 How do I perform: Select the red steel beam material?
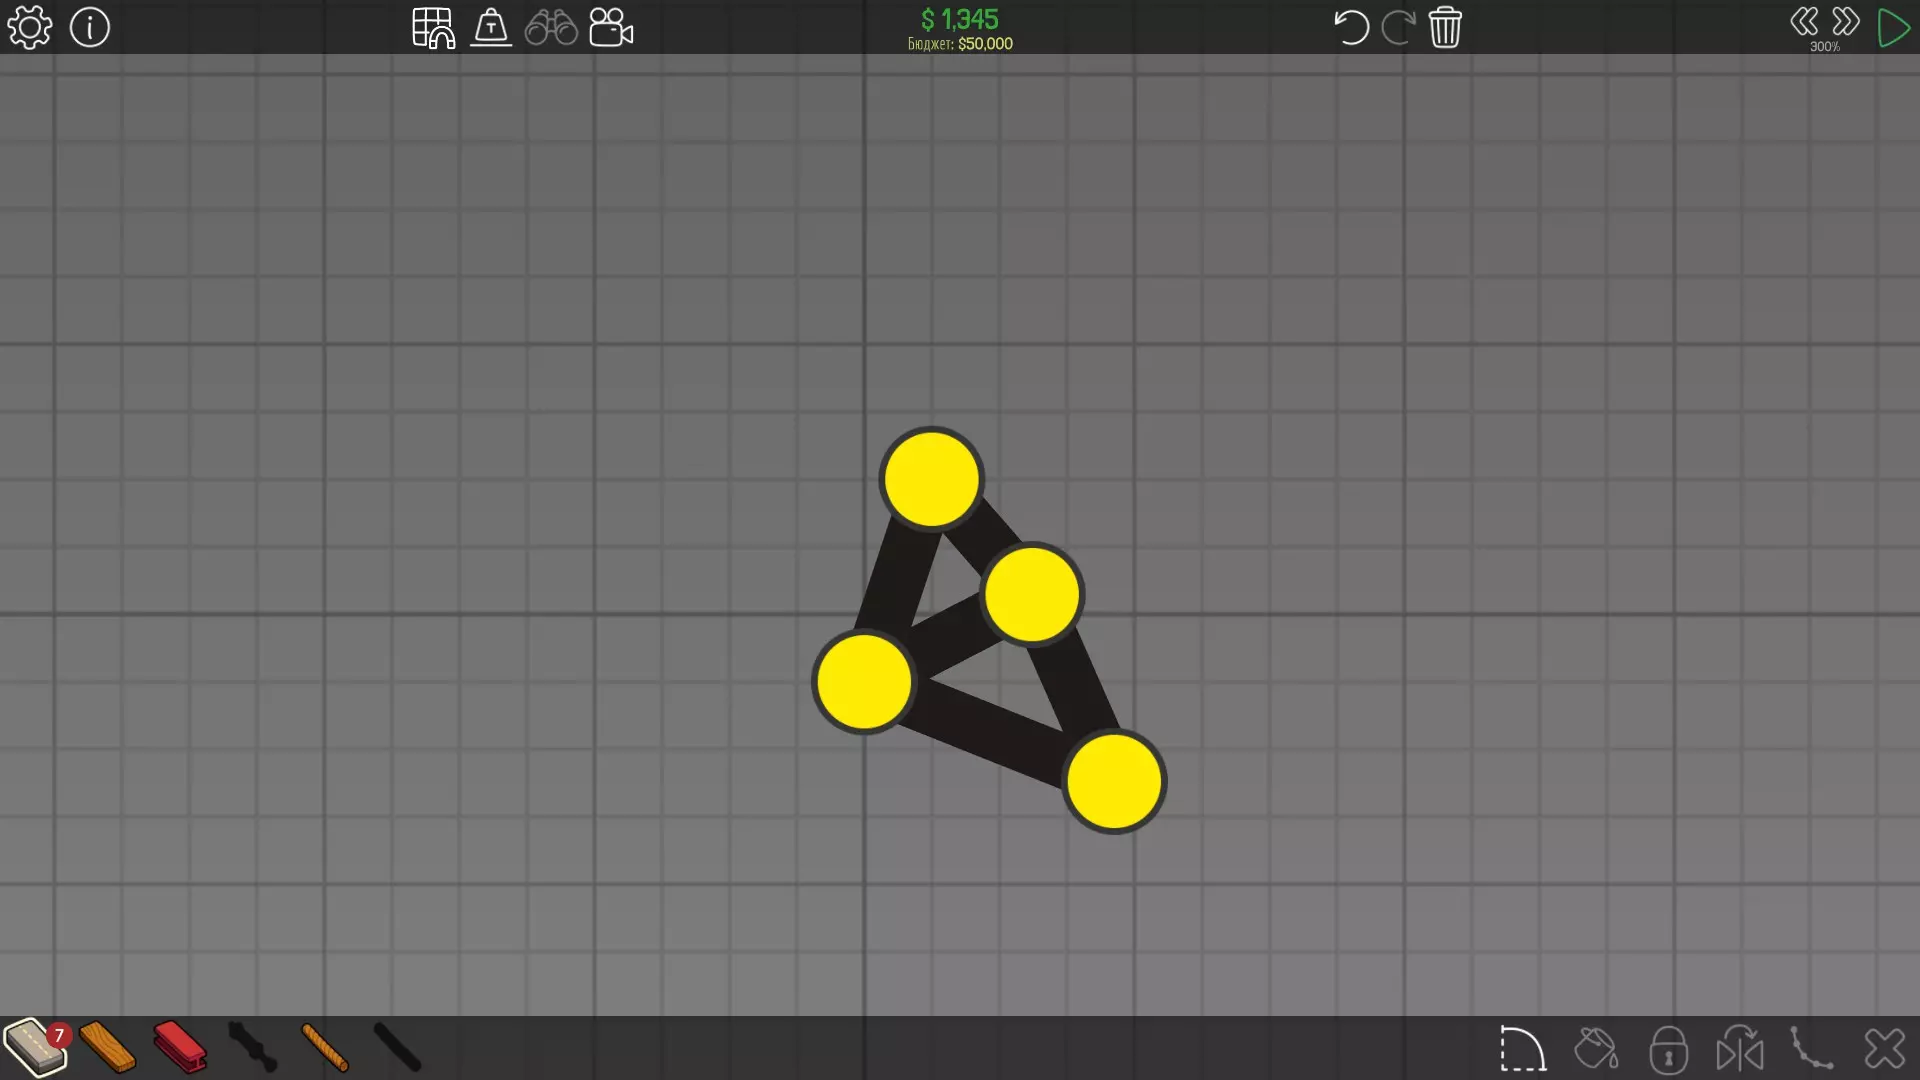(180, 1047)
